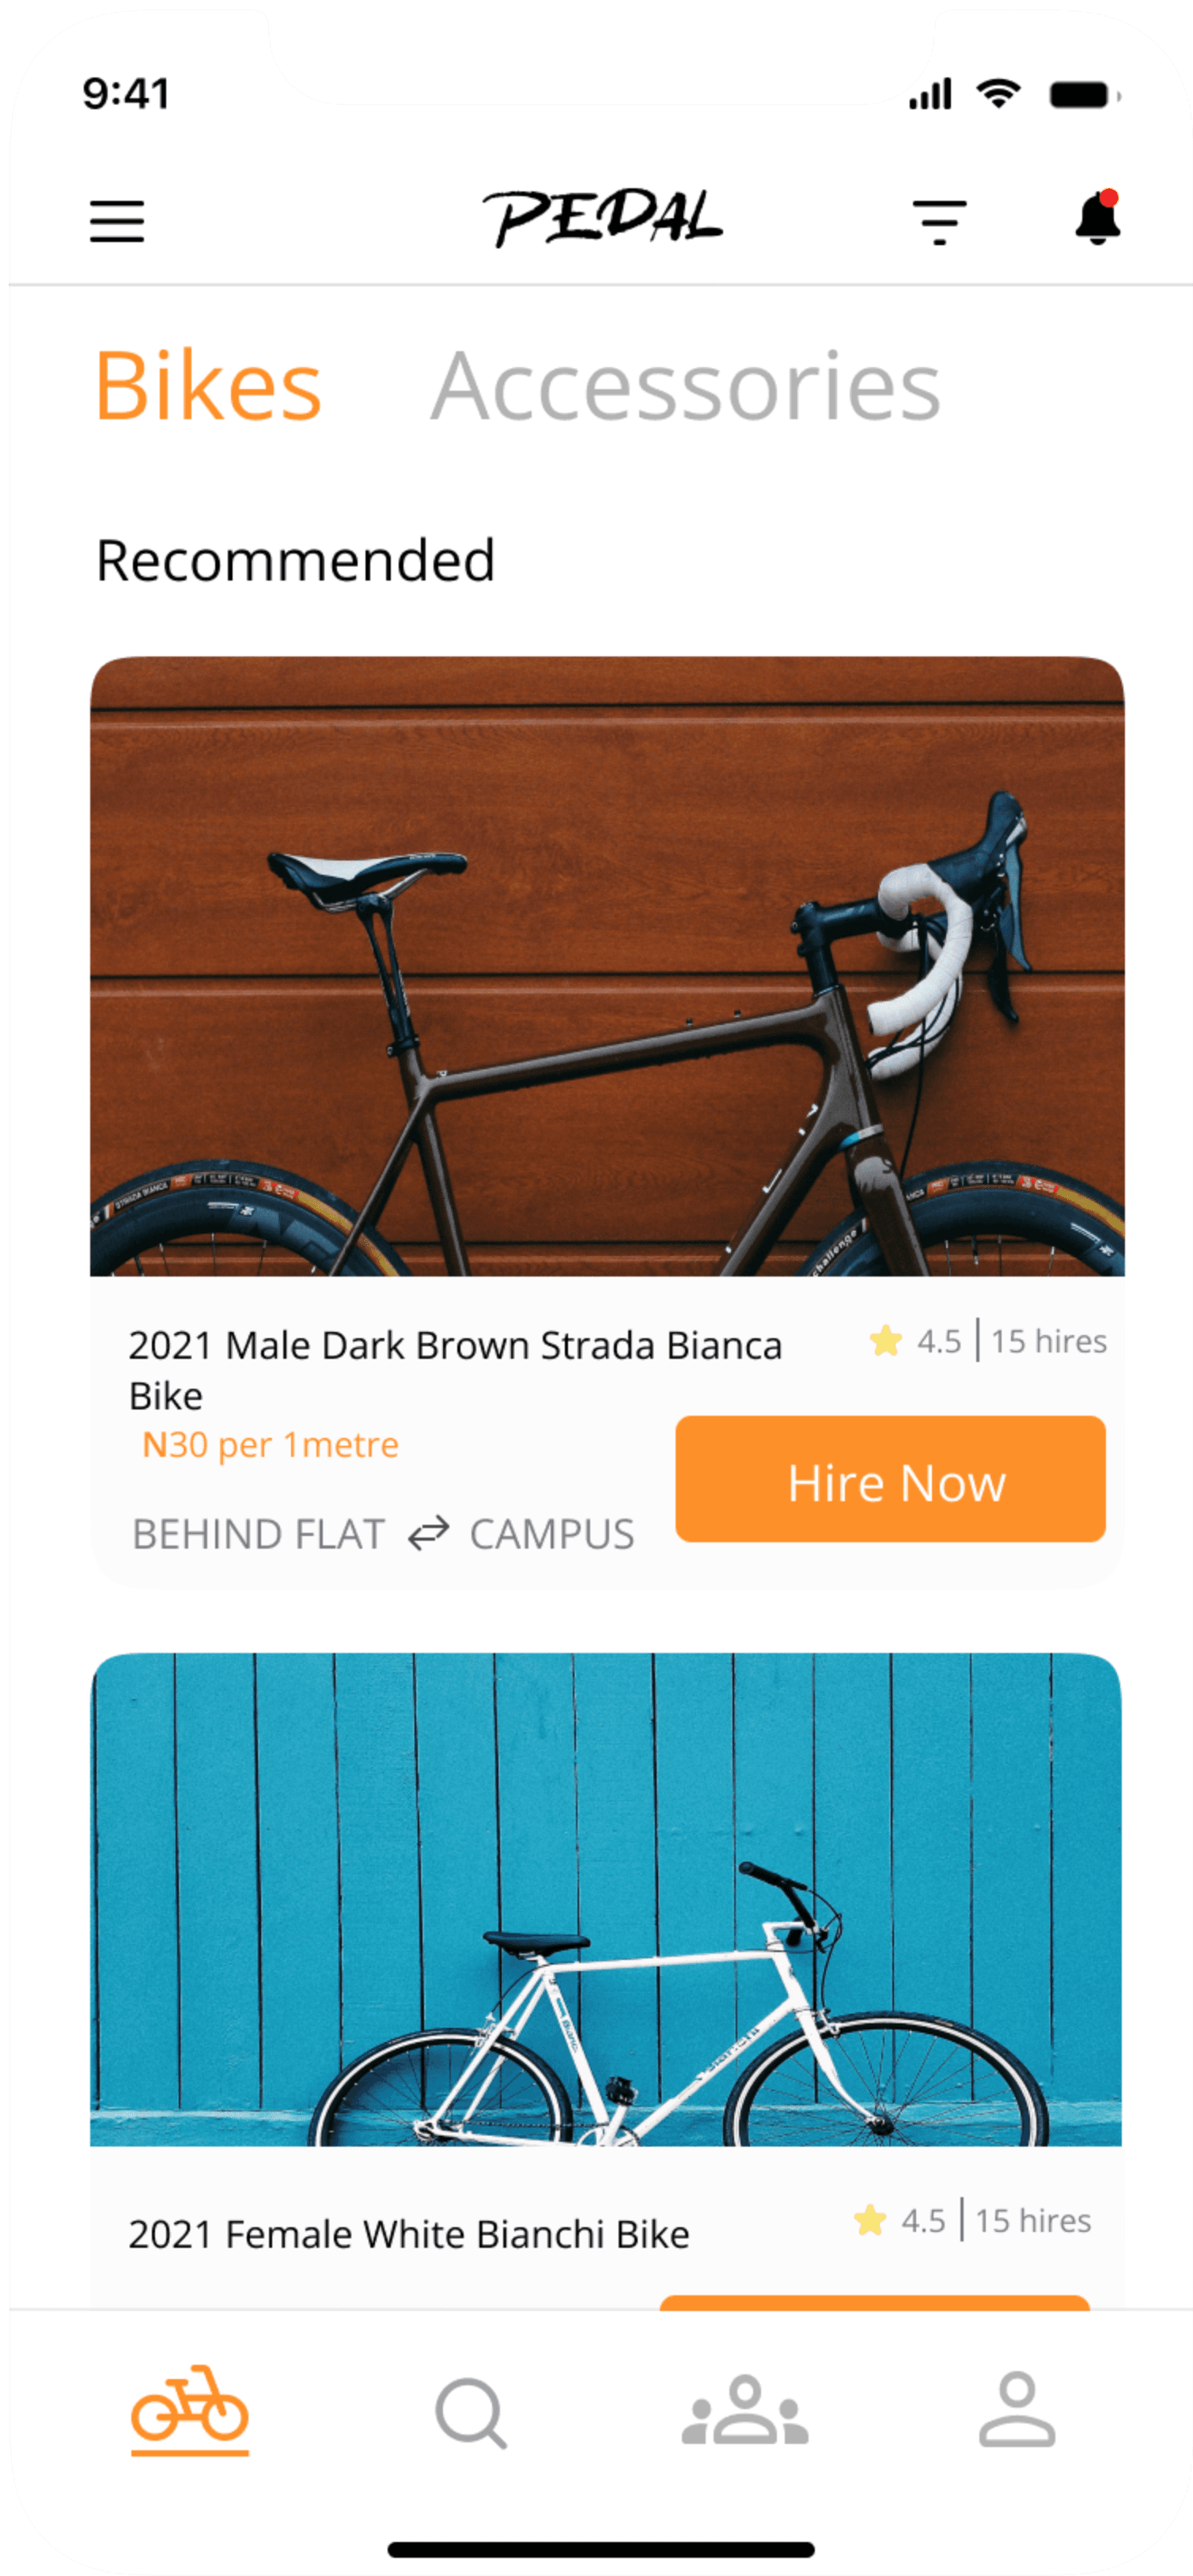Screen dimensions: 1193x2576
Task: Tap the BEHIND FLAT location label
Action: pyautogui.click(x=259, y=1534)
